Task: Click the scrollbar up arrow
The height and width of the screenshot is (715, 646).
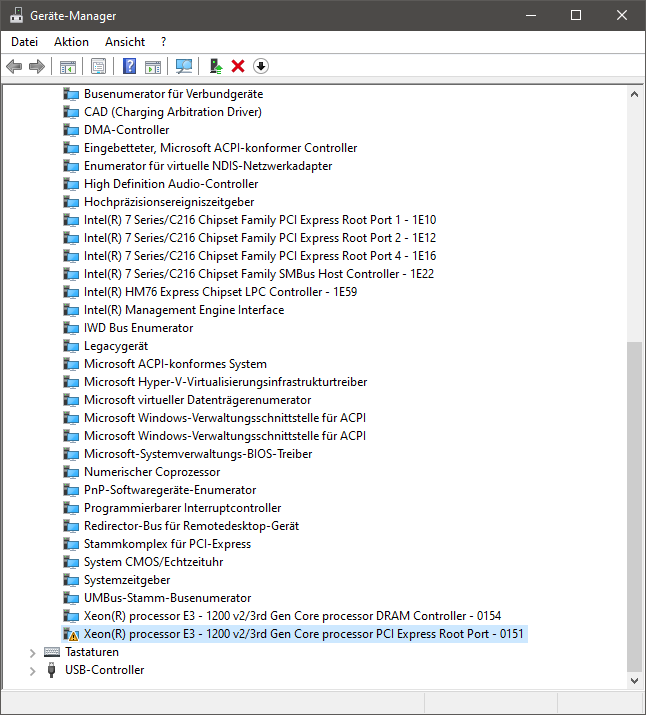Action: [634, 94]
